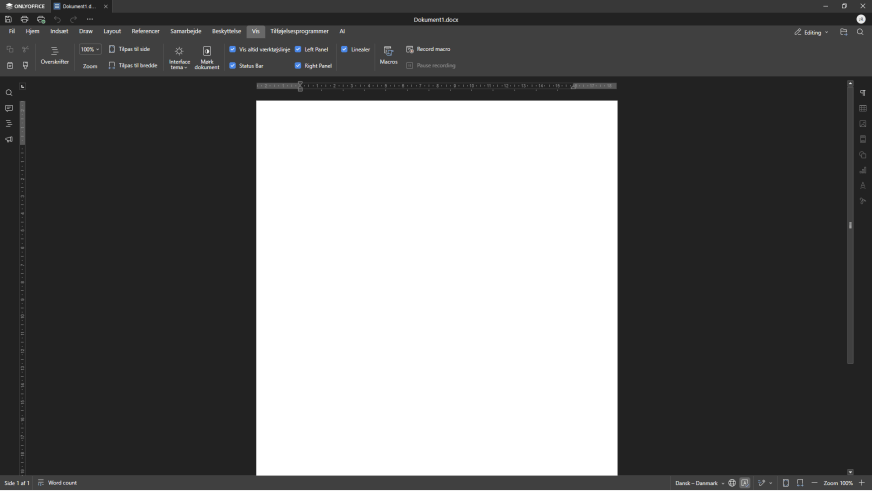872x491 pixels.
Task: Click the Record macro button
Action: (x=428, y=49)
